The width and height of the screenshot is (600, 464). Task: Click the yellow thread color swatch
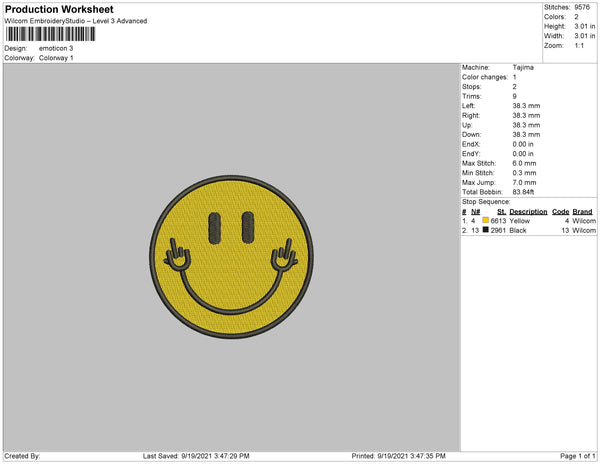486,220
